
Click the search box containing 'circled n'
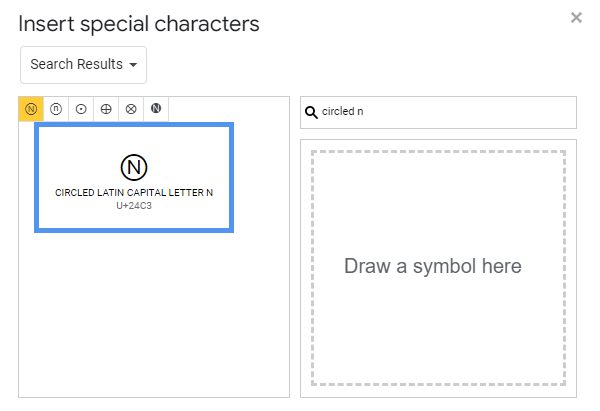(438, 112)
